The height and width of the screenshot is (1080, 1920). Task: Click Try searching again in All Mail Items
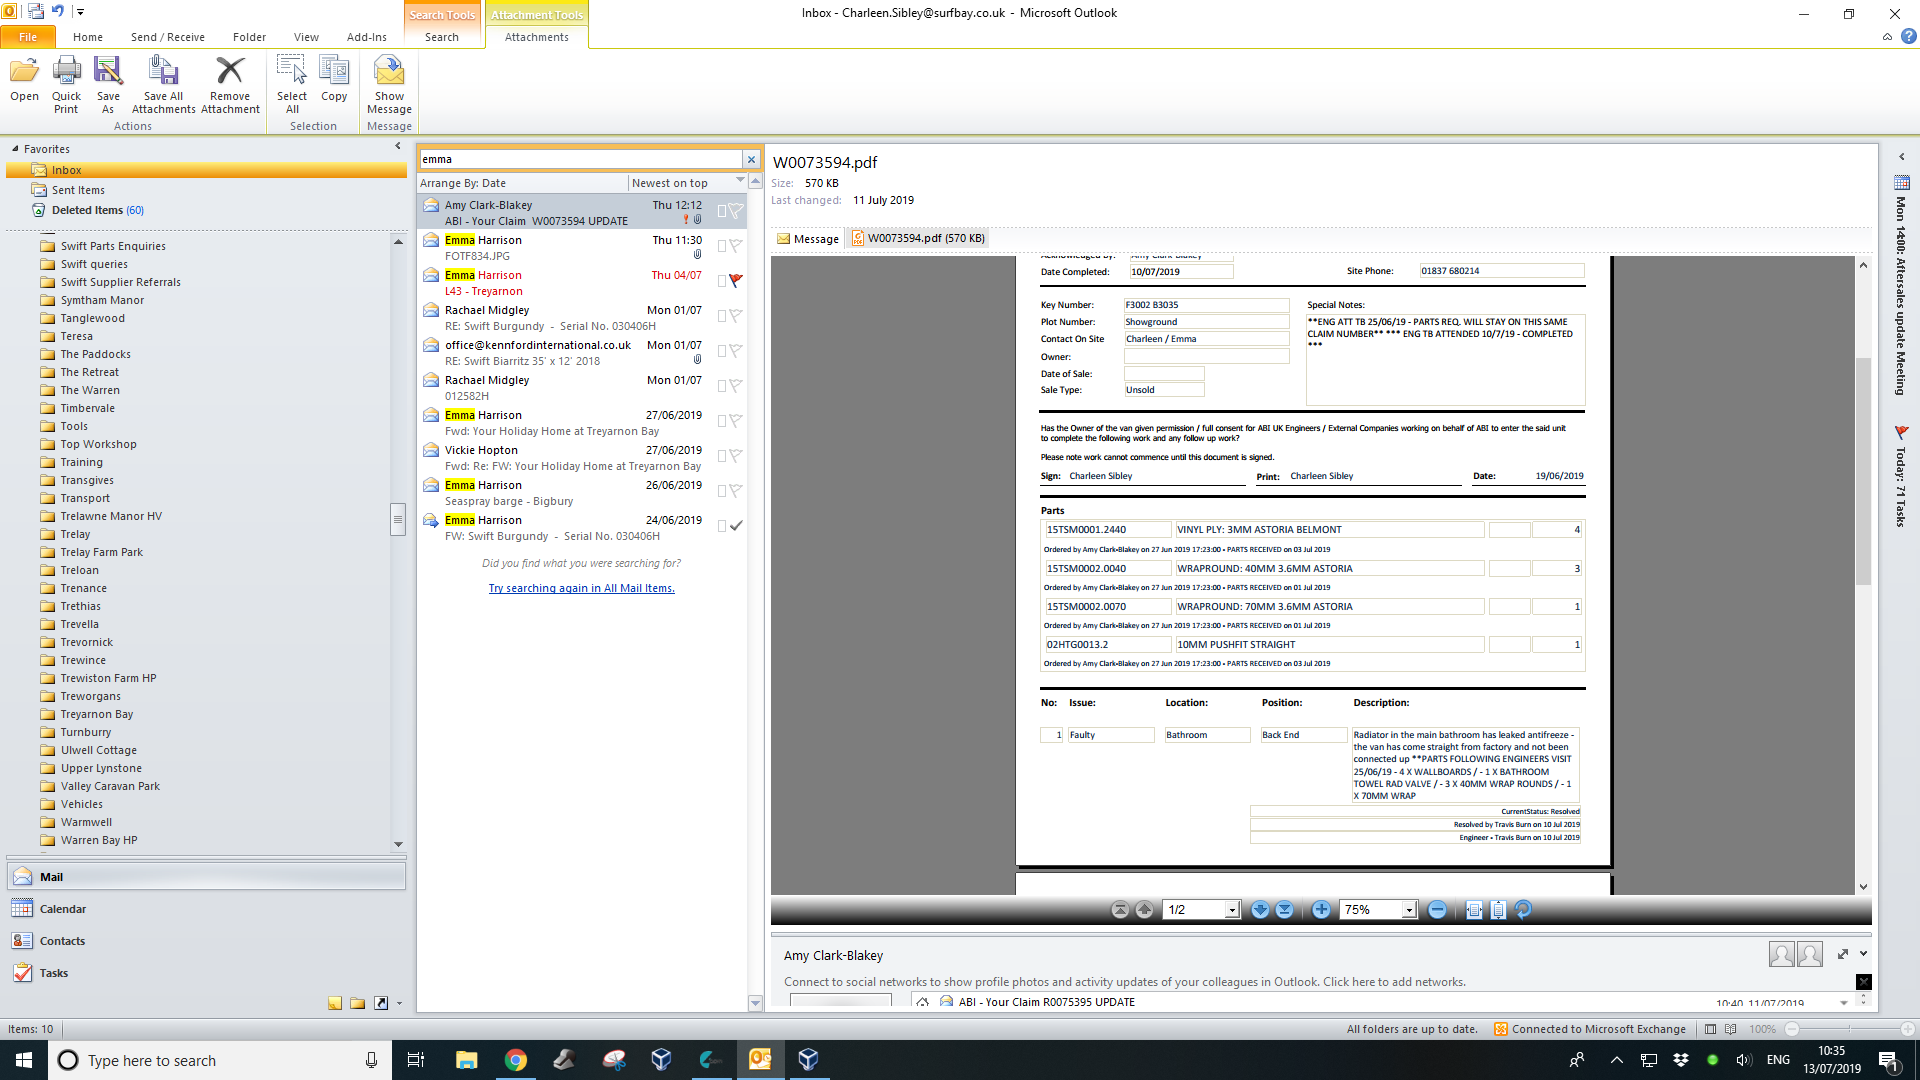coord(581,588)
